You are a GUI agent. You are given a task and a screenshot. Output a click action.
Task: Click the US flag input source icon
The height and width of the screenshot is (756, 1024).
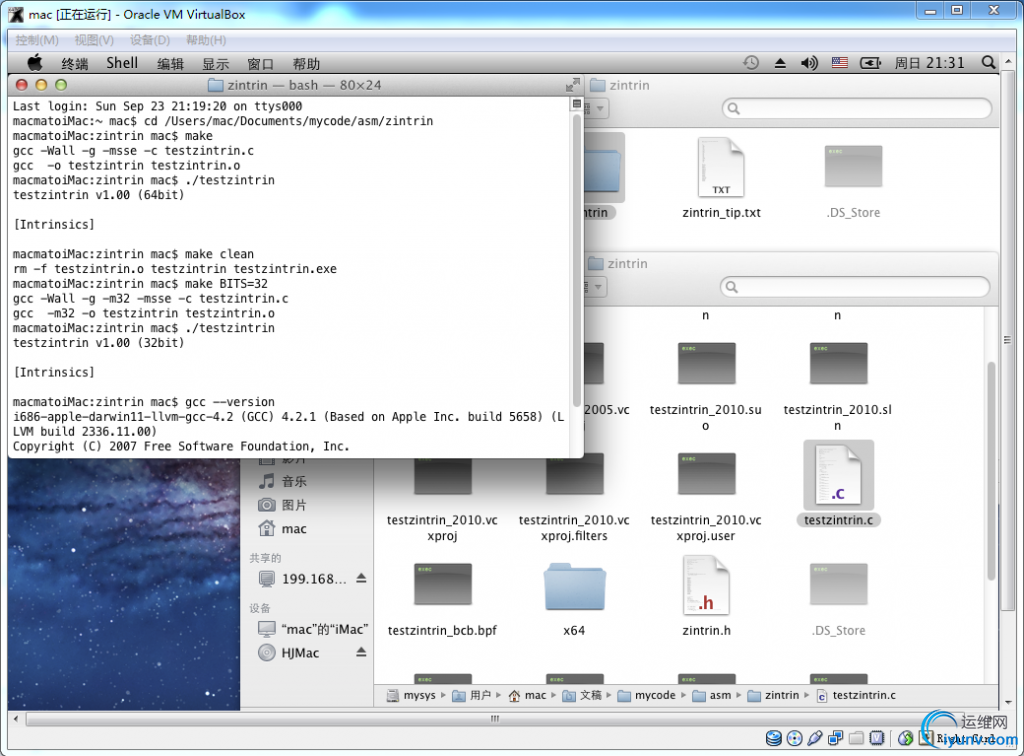[x=839, y=63]
